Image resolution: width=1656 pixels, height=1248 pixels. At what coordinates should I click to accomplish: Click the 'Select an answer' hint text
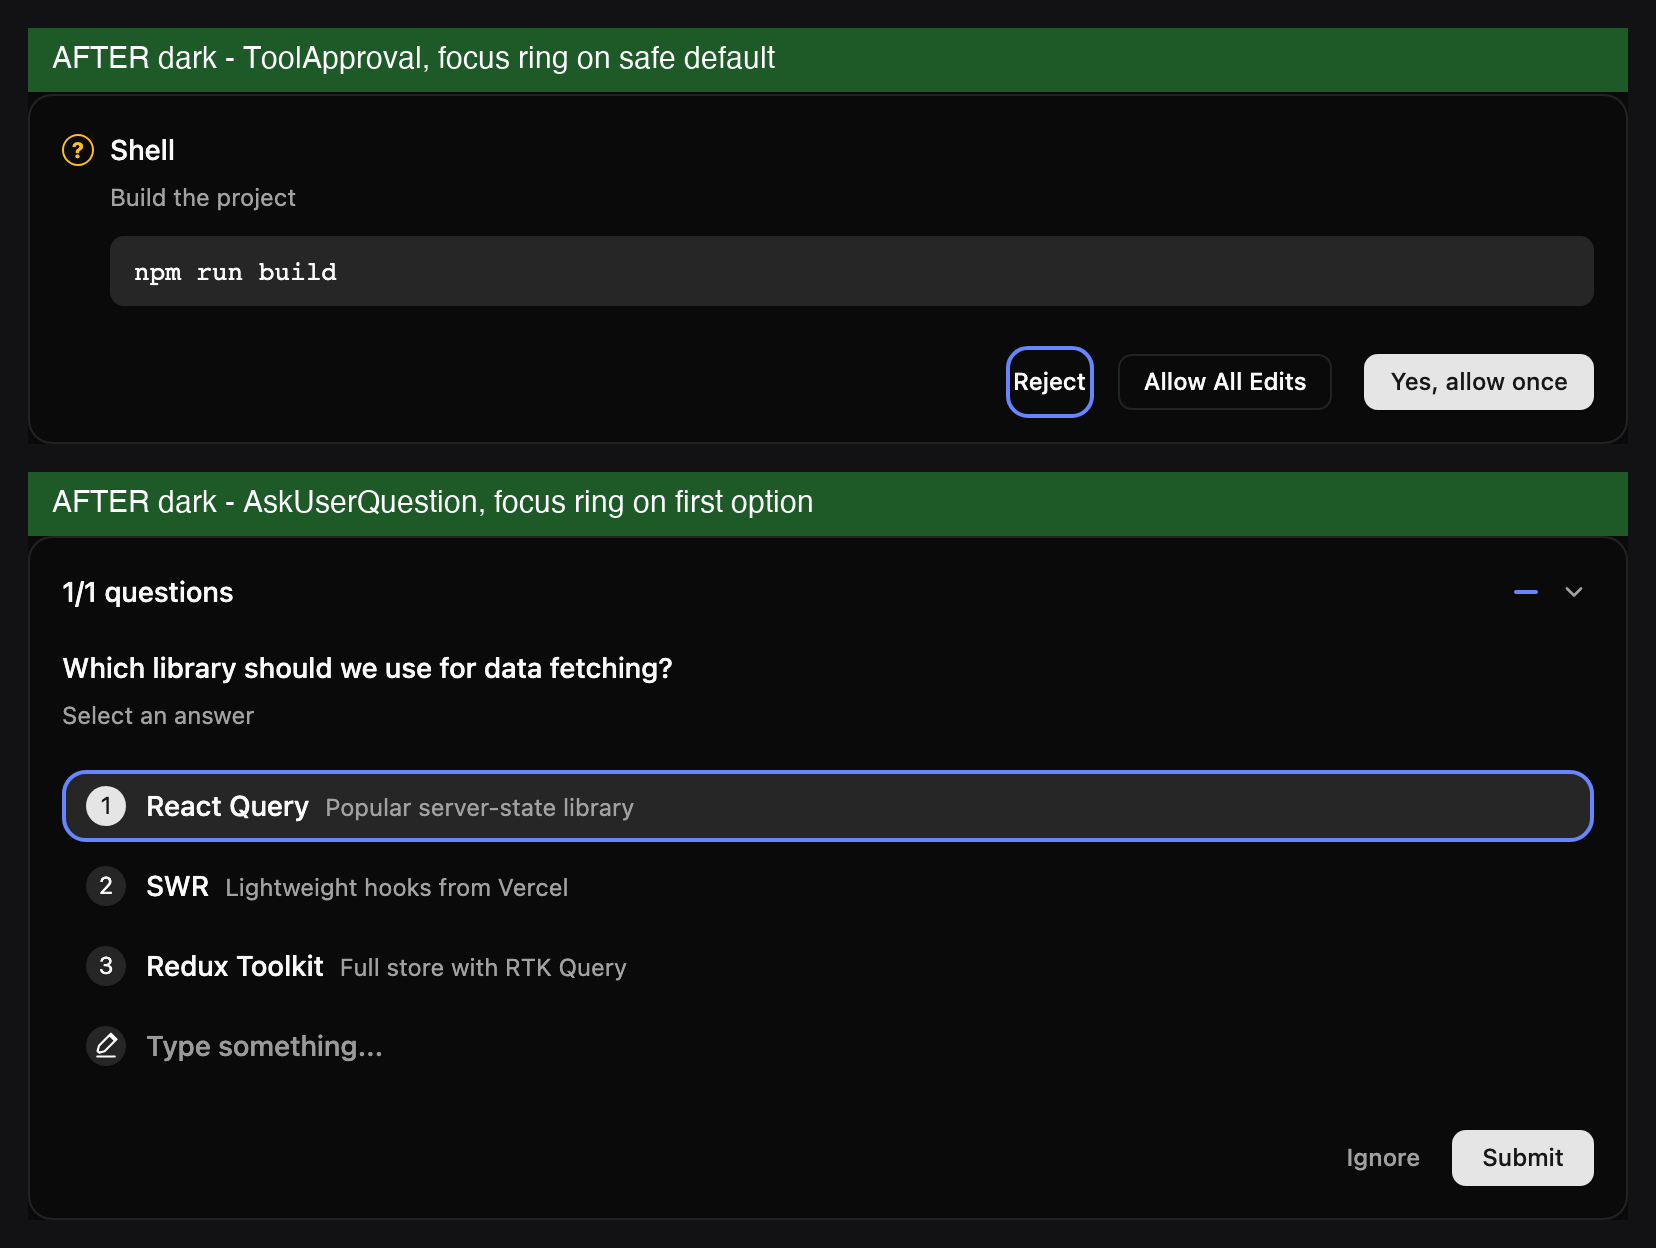(x=158, y=716)
